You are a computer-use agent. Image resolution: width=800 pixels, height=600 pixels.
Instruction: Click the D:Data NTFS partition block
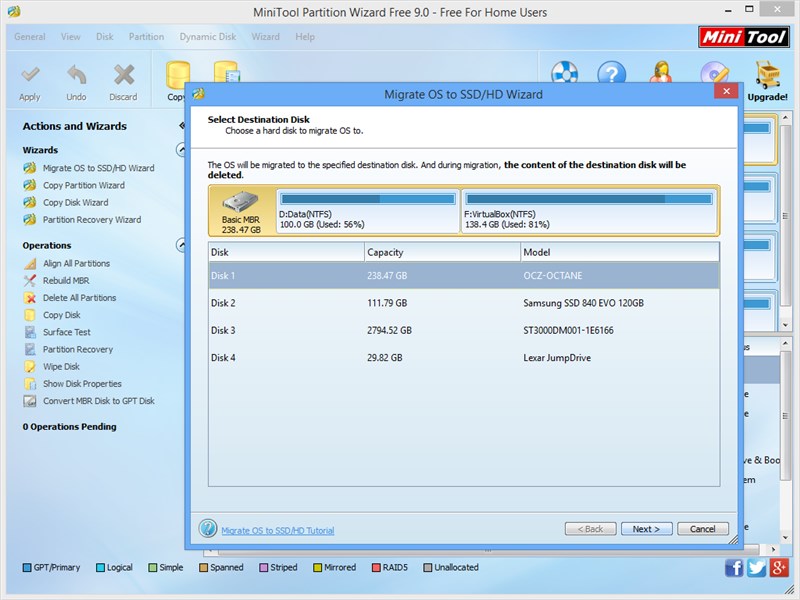click(x=368, y=211)
